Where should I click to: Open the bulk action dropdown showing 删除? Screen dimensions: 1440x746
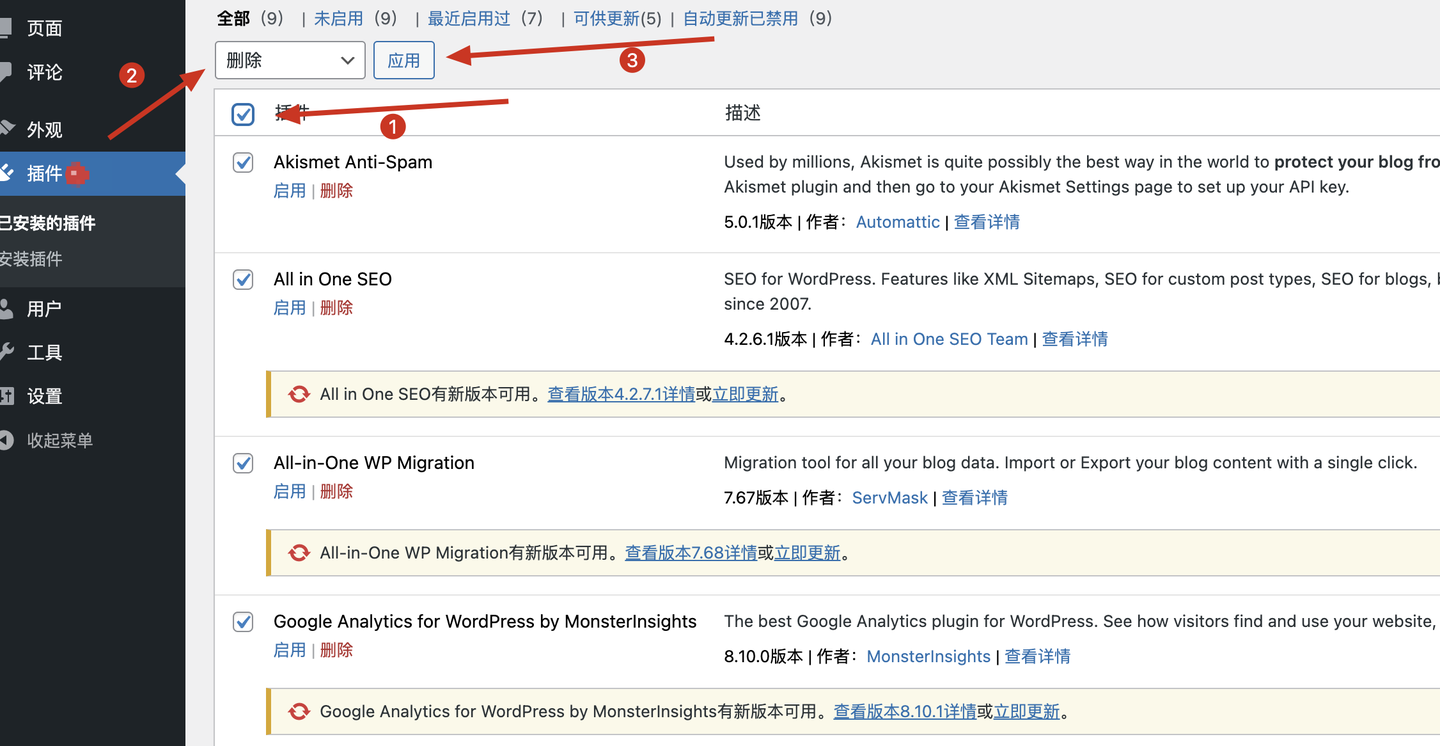[x=290, y=60]
